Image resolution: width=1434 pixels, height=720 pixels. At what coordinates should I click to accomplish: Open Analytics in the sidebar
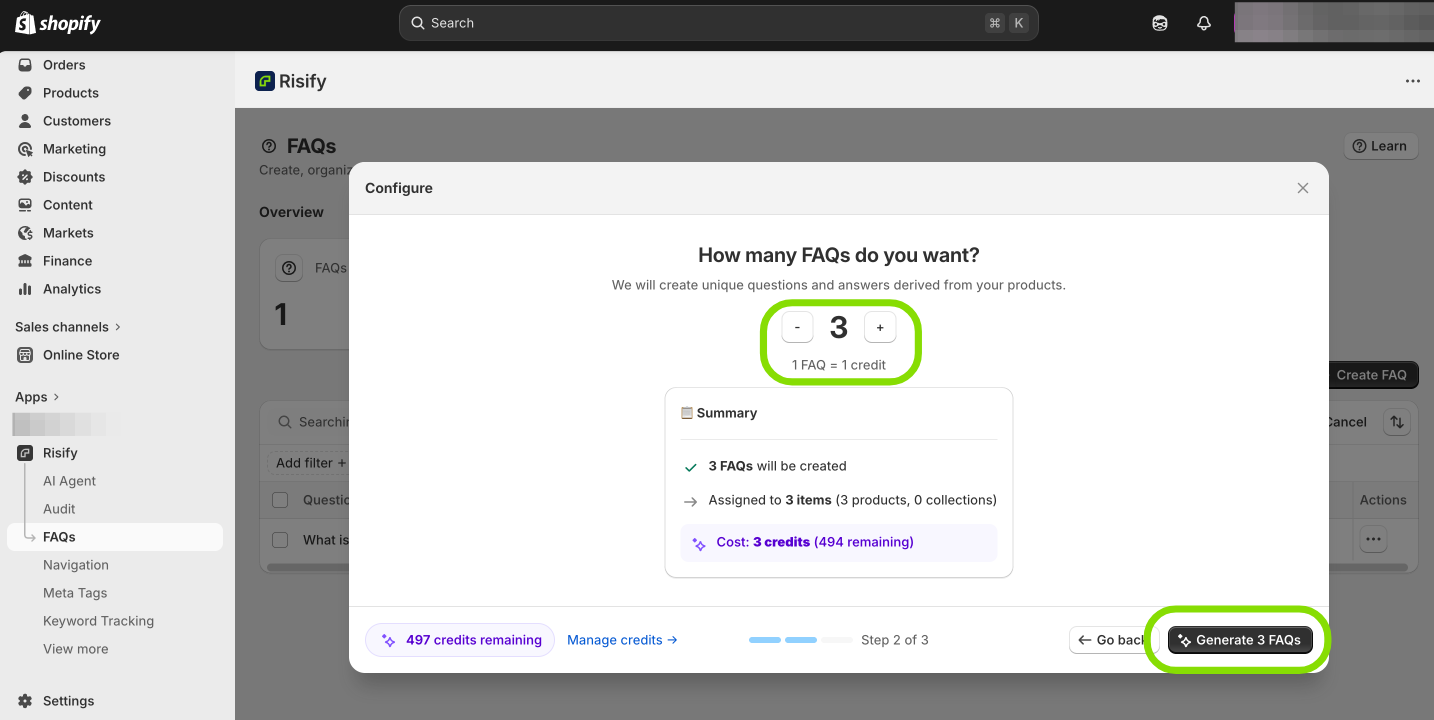[x=71, y=289]
